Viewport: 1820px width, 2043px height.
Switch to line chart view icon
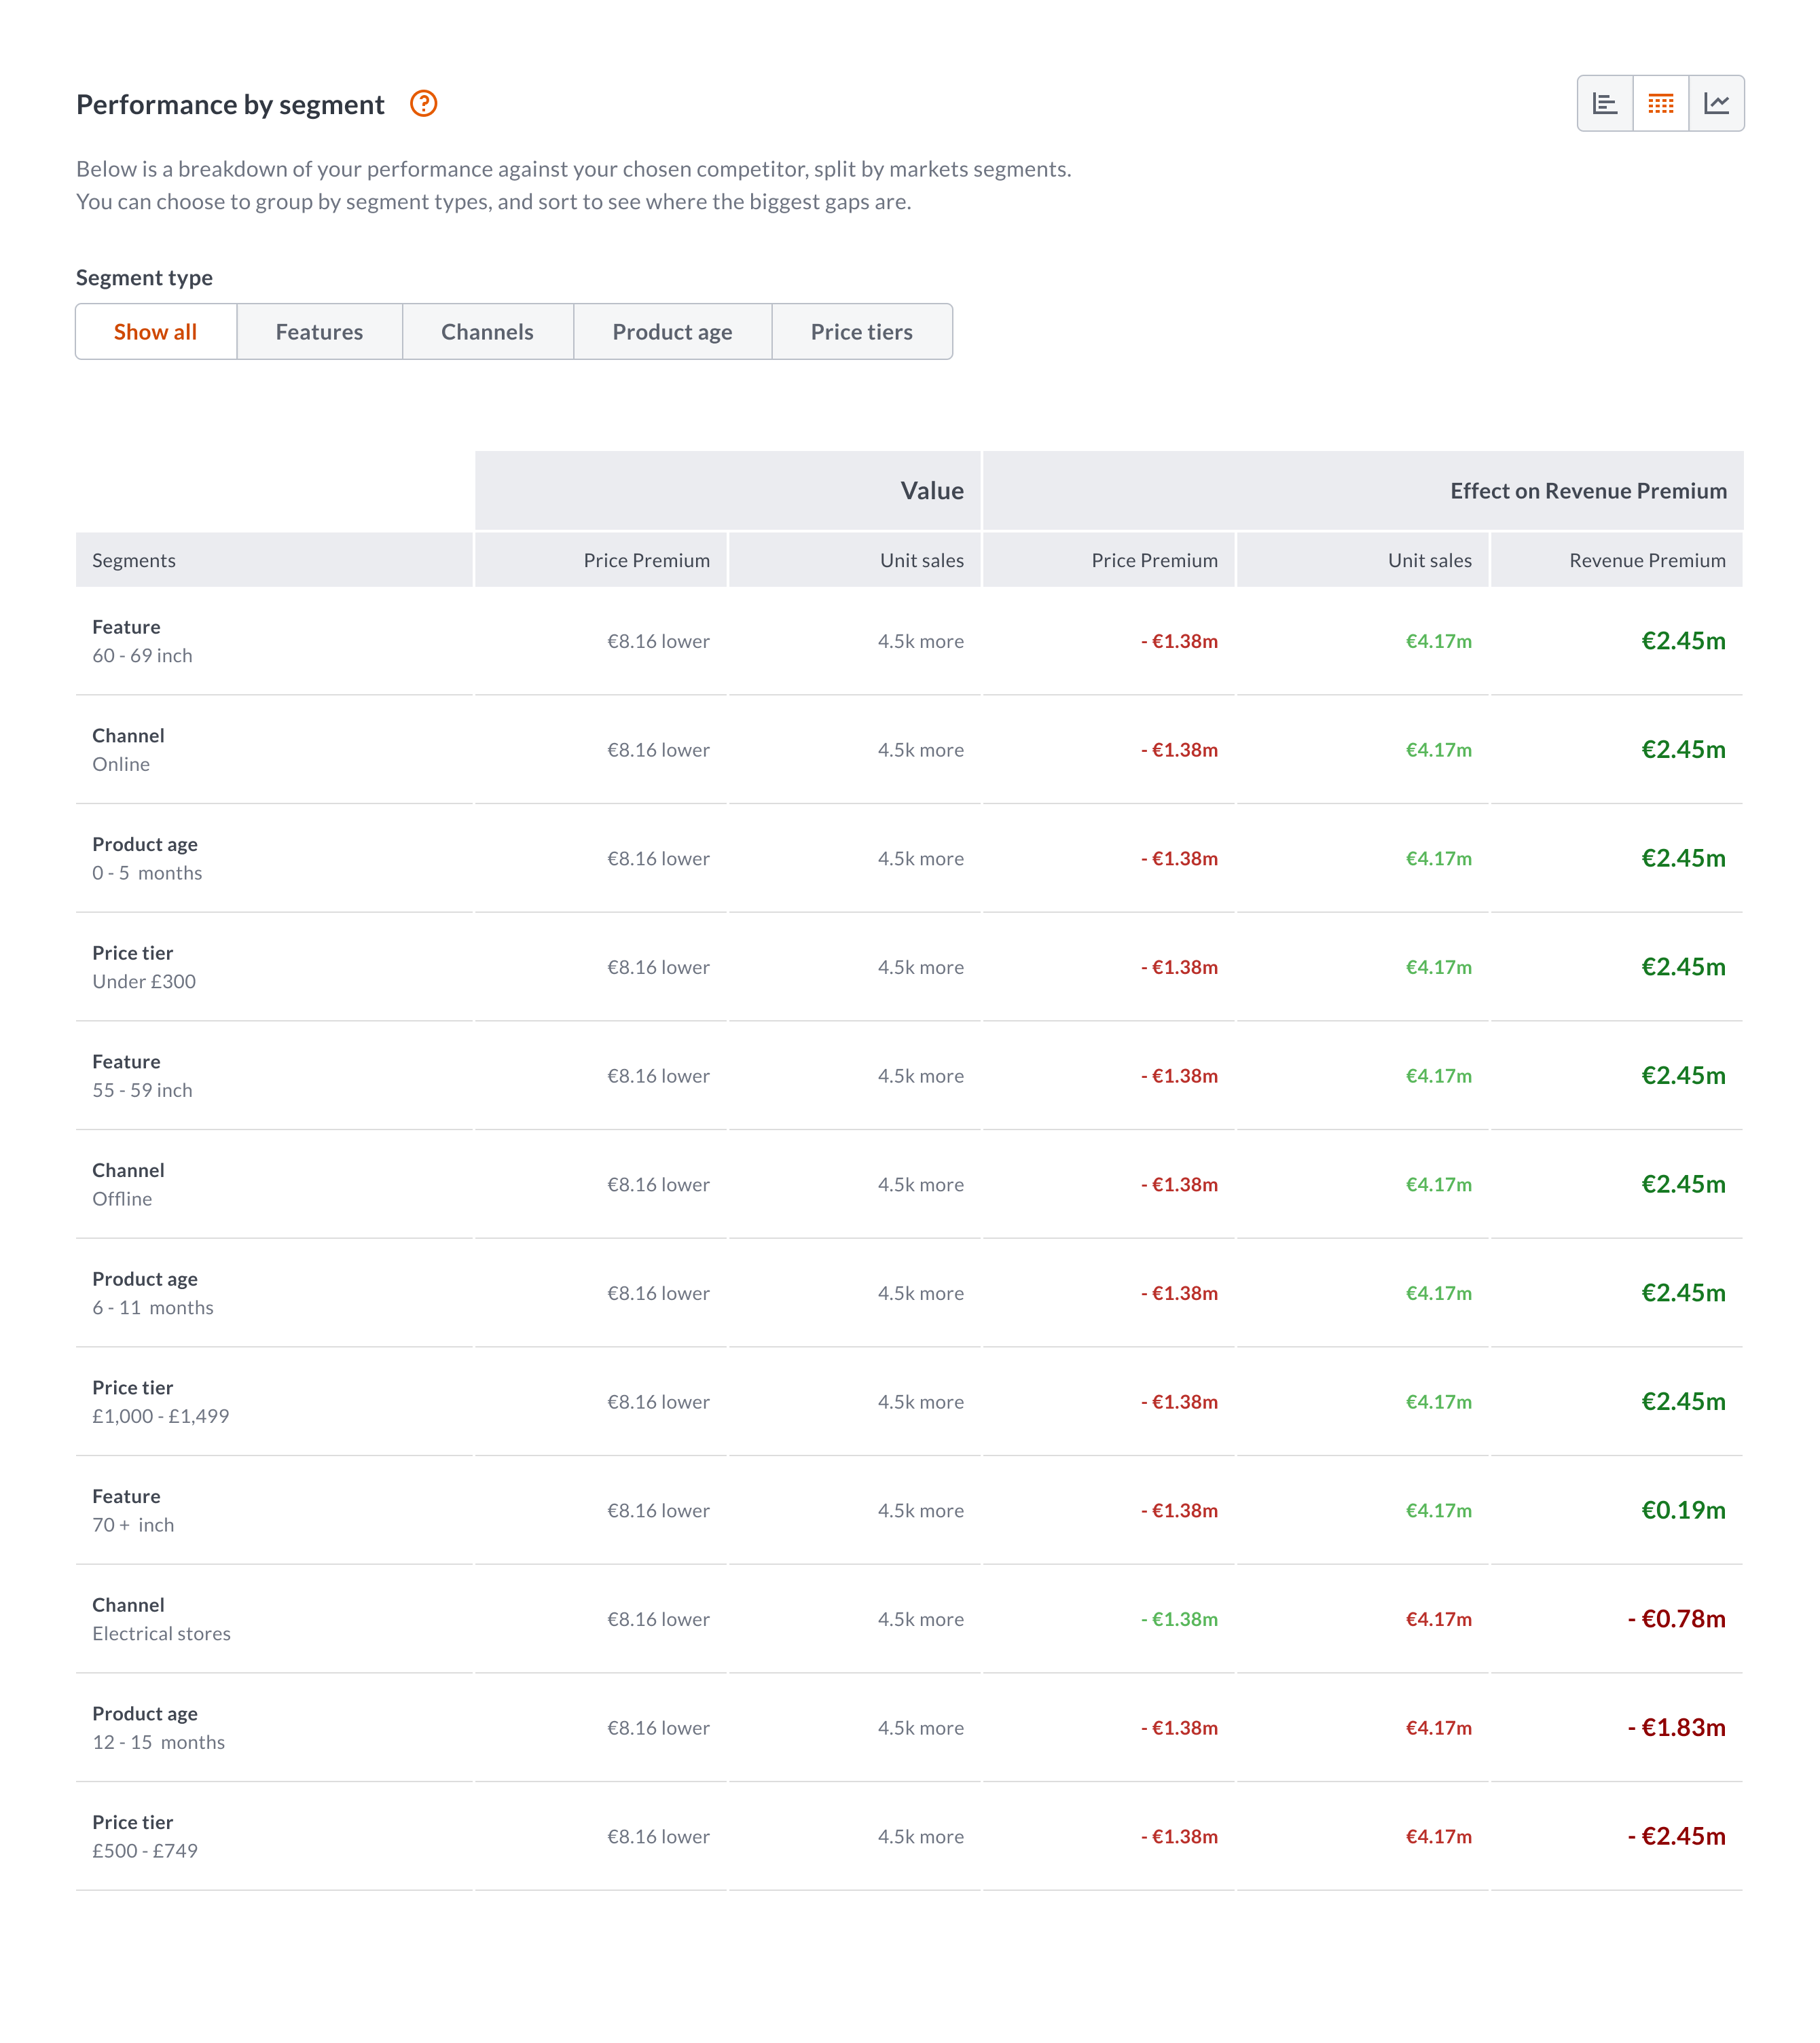click(1717, 104)
